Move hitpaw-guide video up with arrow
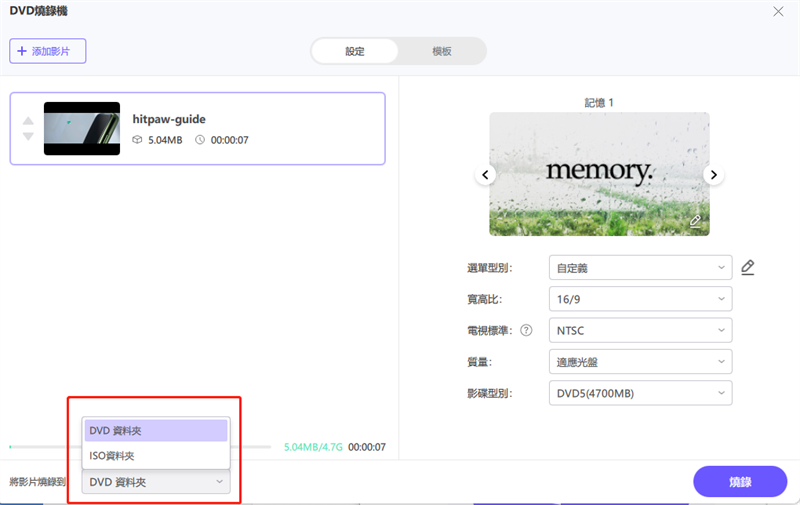This screenshot has width=800, height=505. coord(28,121)
